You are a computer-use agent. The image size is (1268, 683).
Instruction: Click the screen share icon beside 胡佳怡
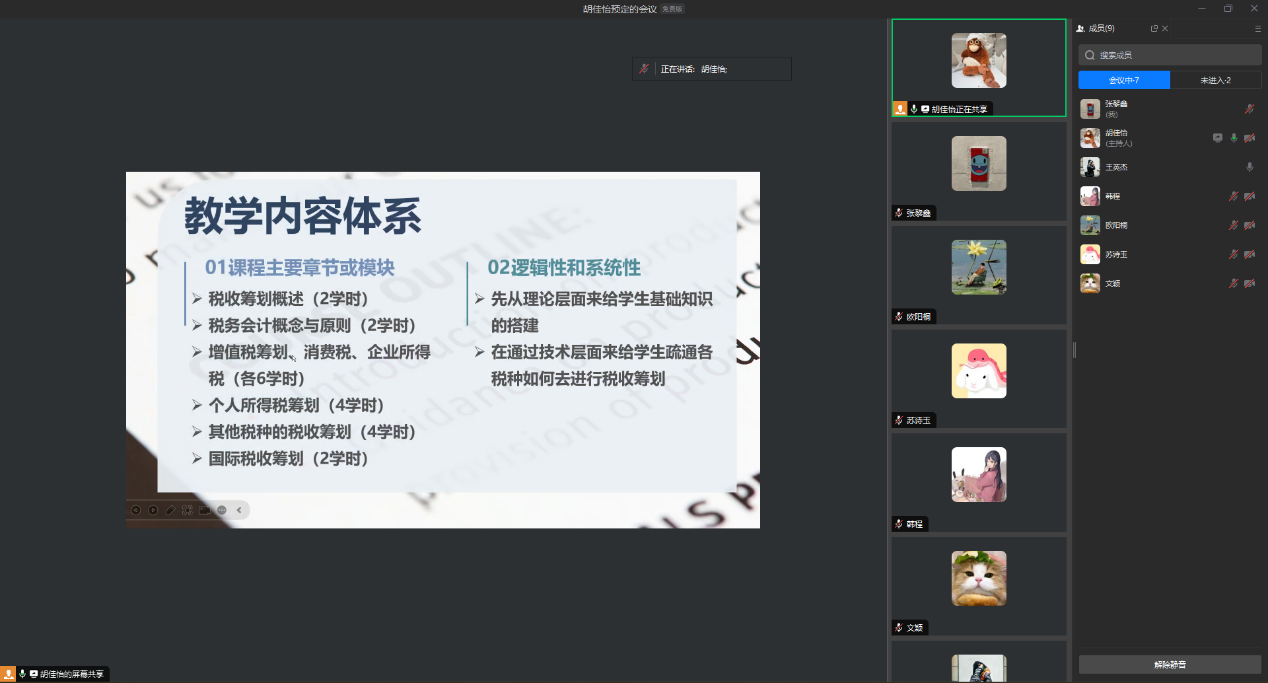click(1217, 138)
